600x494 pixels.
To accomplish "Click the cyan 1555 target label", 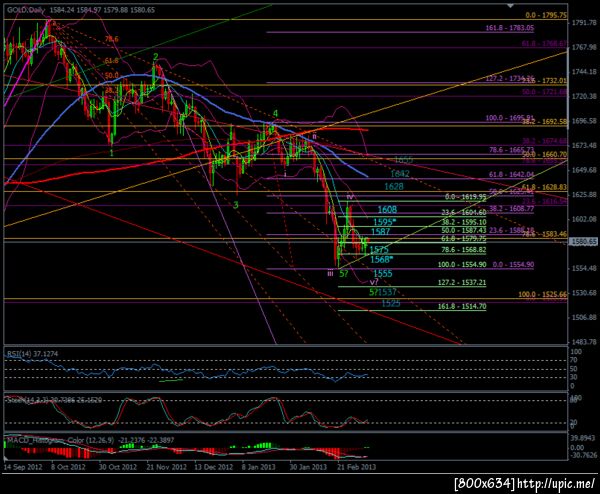I will coord(383,274).
